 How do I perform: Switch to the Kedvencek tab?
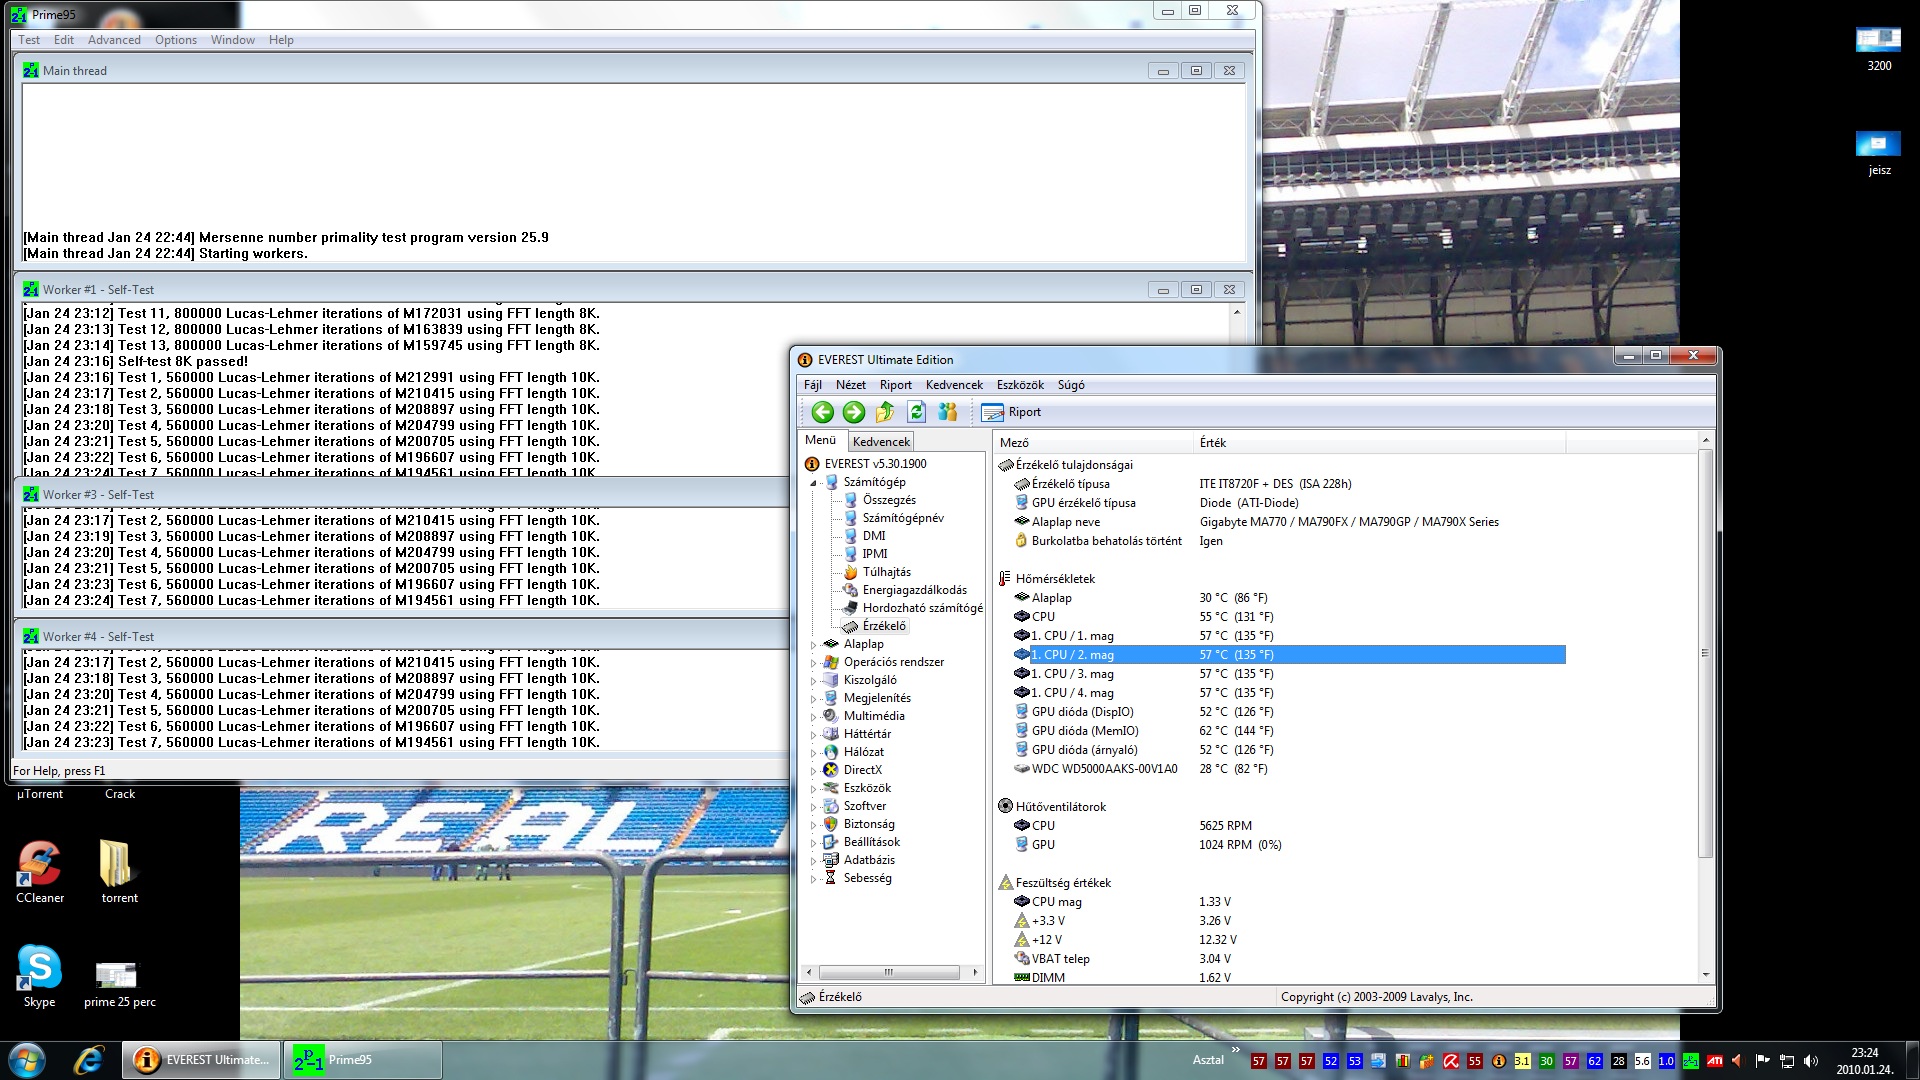pyautogui.click(x=881, y=441)
